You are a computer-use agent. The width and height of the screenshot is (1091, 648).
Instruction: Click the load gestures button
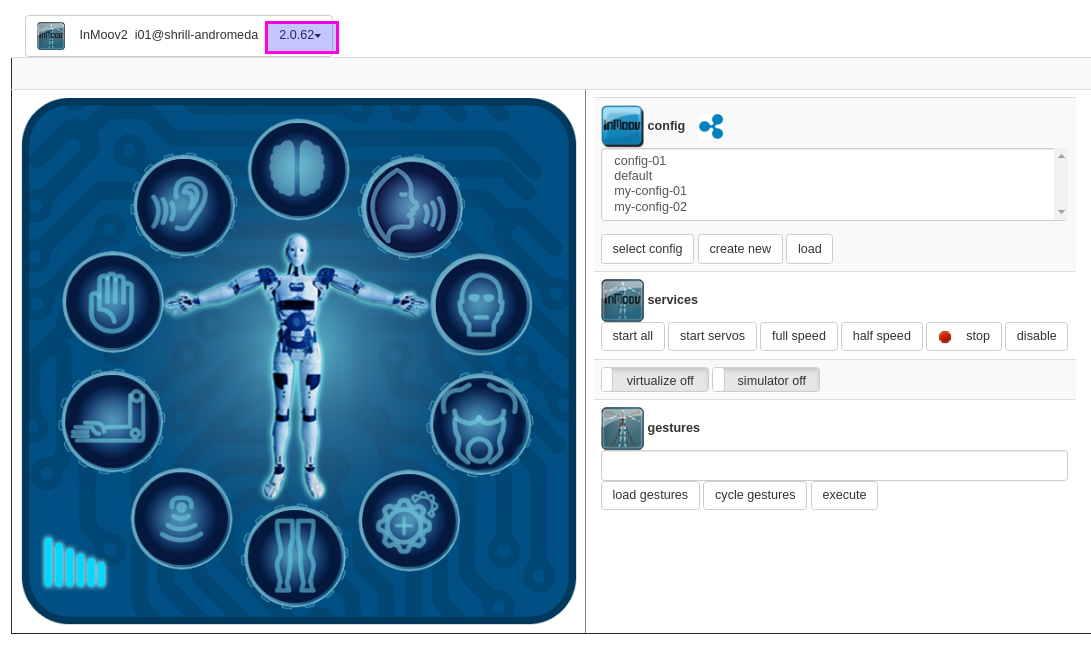[x=650, y=496]
